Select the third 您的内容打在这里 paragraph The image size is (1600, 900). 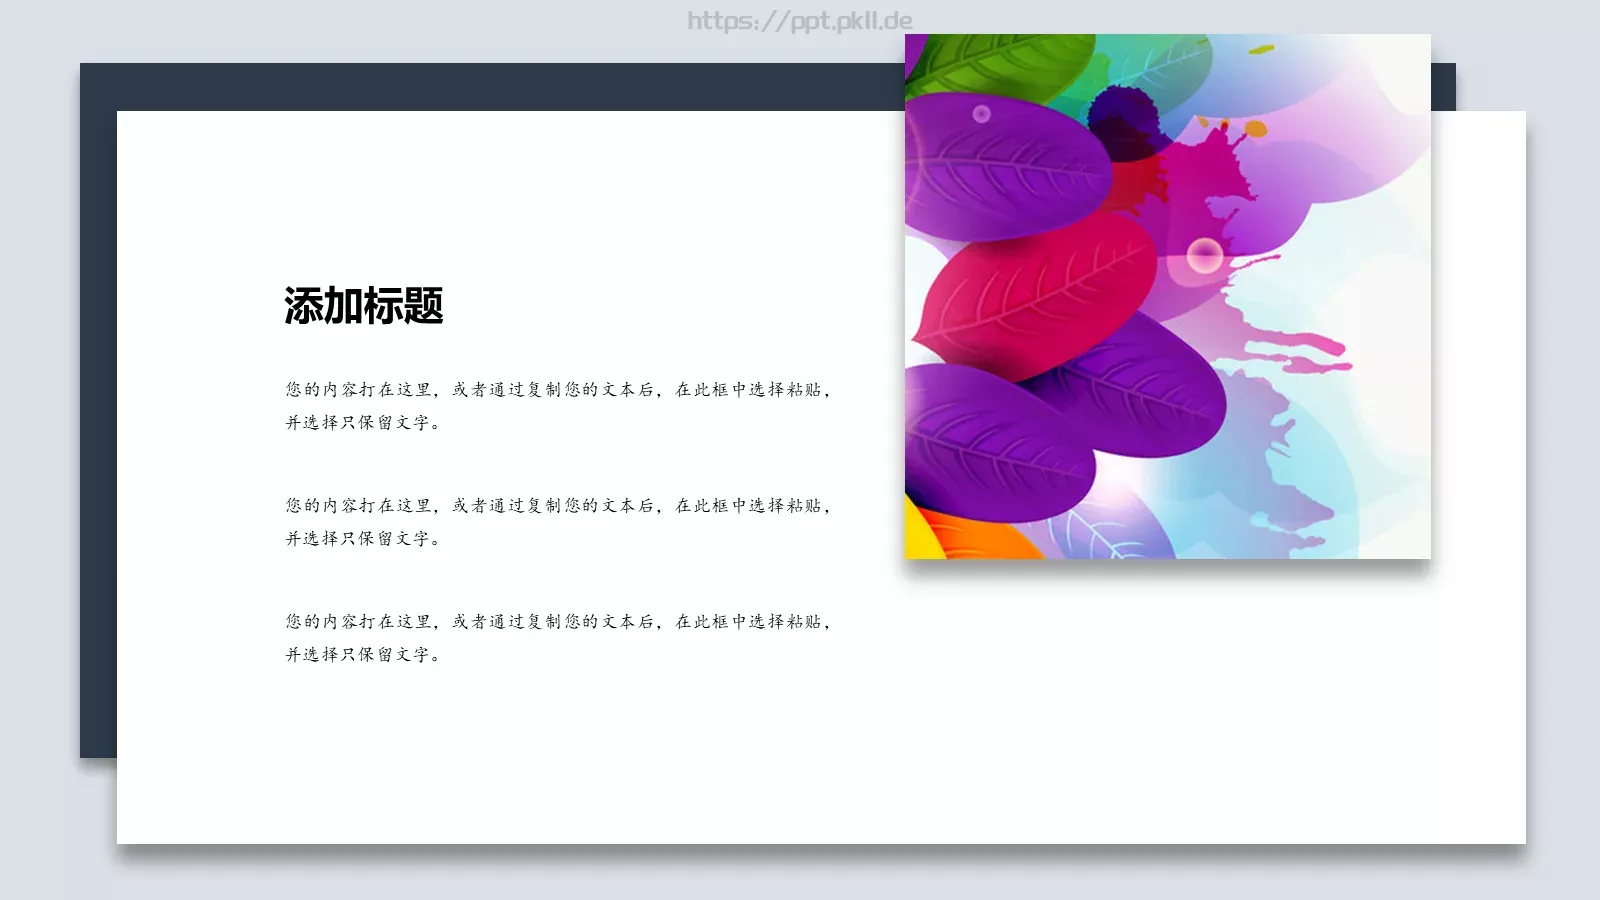tap(558, 638)
